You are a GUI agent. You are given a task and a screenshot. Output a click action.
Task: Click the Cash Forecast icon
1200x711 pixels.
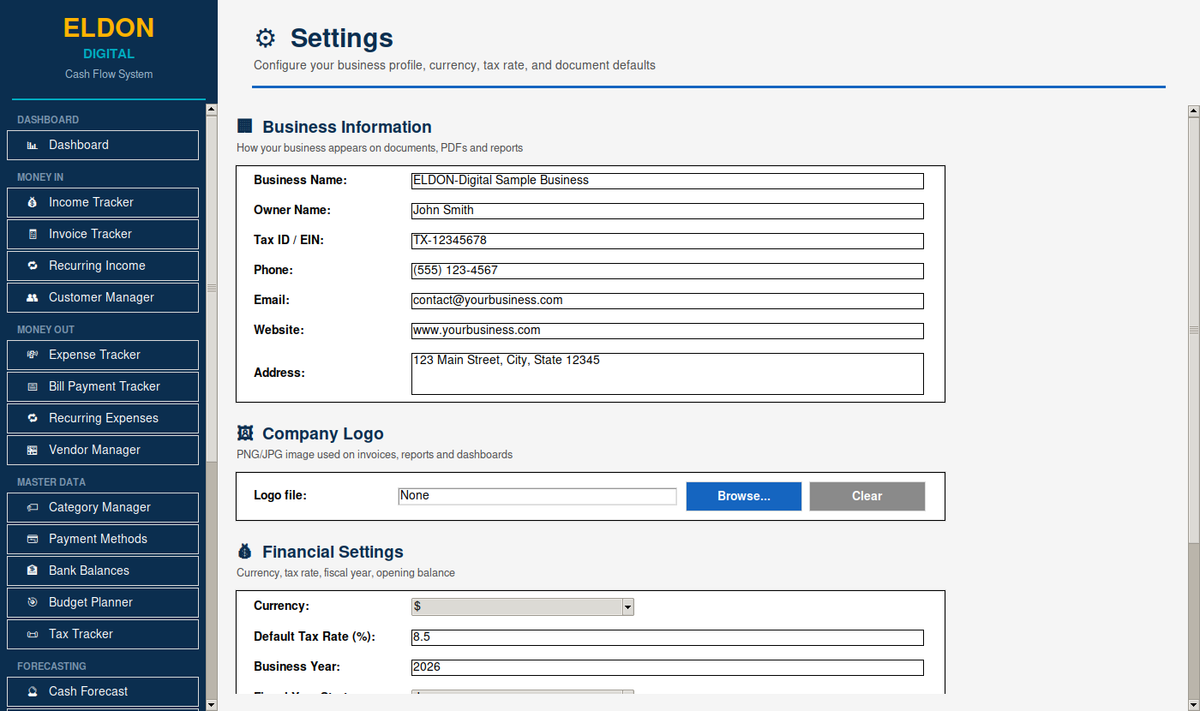pos(32,692)
